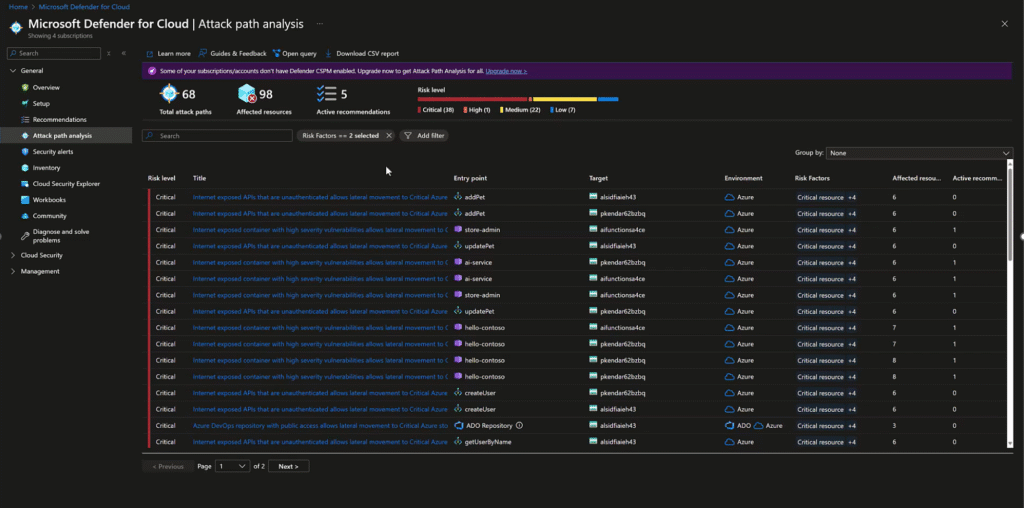Viewport: 1024px width, 508px height.
Task: Click the yellow Medium segment of risk bar
Action: pyautogui.click(x=564, y=99)
